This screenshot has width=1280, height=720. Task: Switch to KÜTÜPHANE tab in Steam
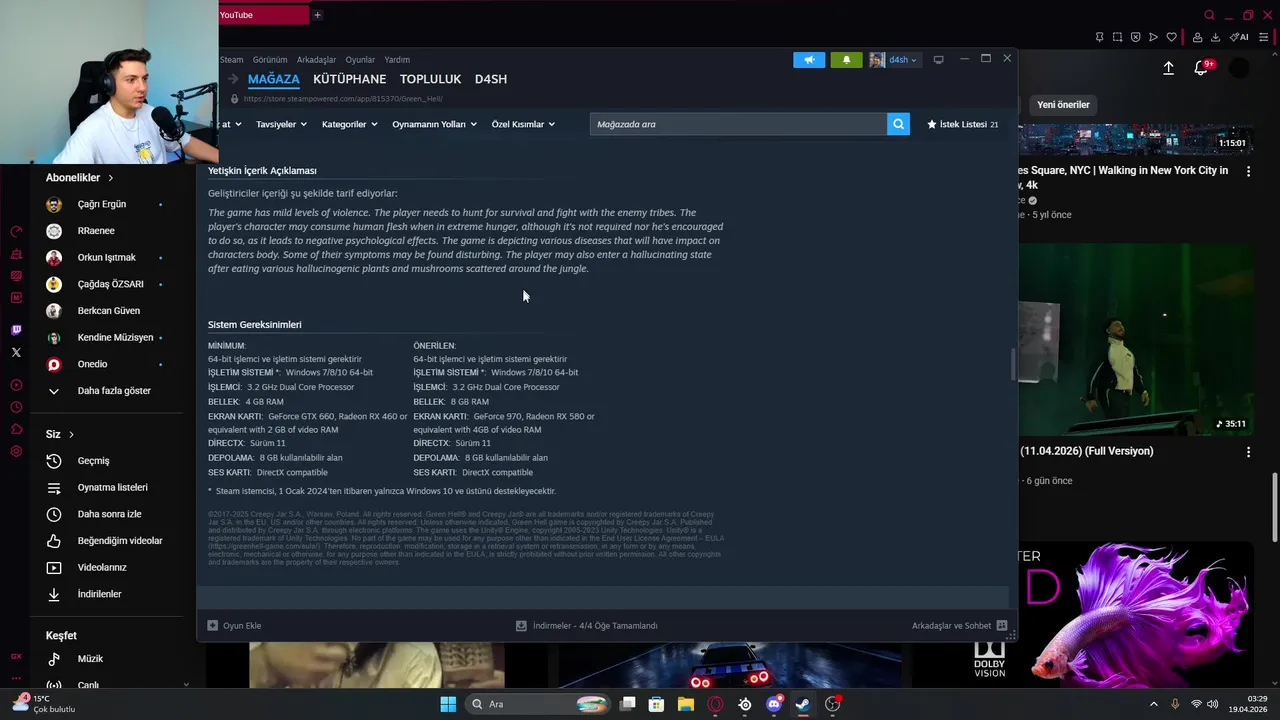click(349, 79)
